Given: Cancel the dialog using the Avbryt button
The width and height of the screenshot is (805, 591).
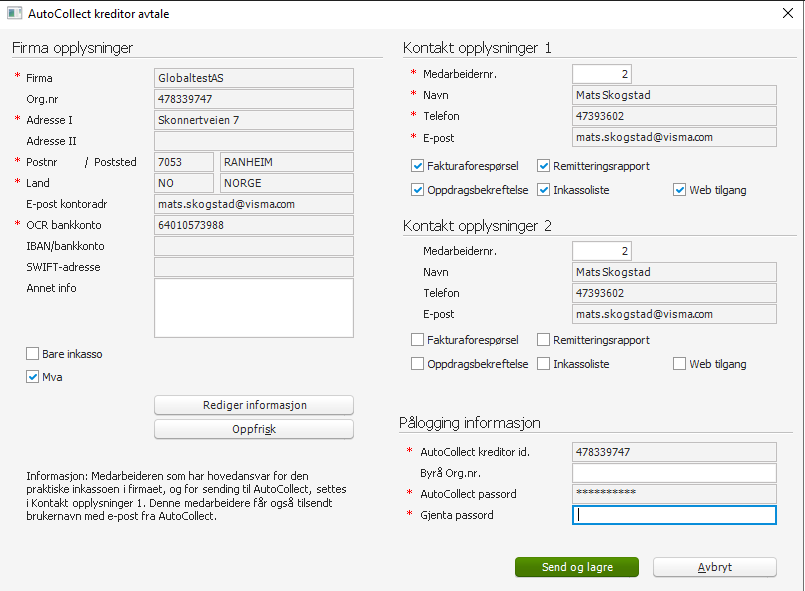Looking at the screenshot, I should click(x=714, y=567).
